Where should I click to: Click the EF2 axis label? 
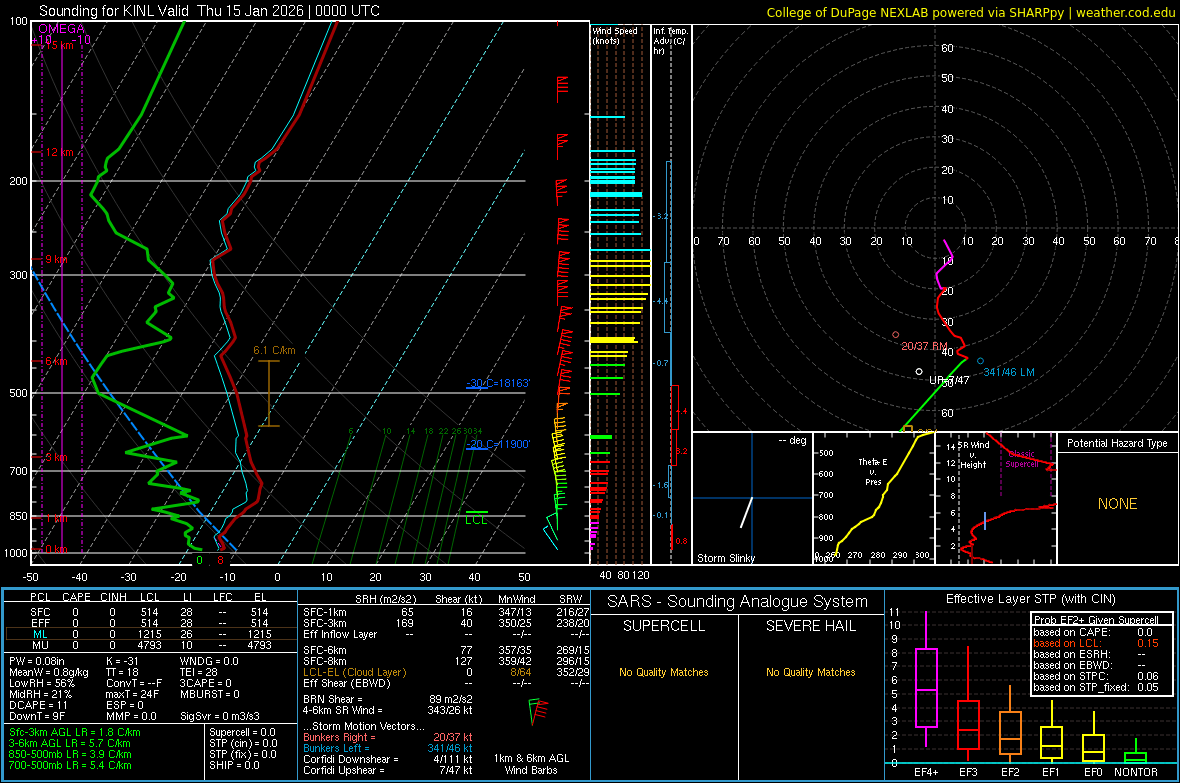(x=1010, y=772)
